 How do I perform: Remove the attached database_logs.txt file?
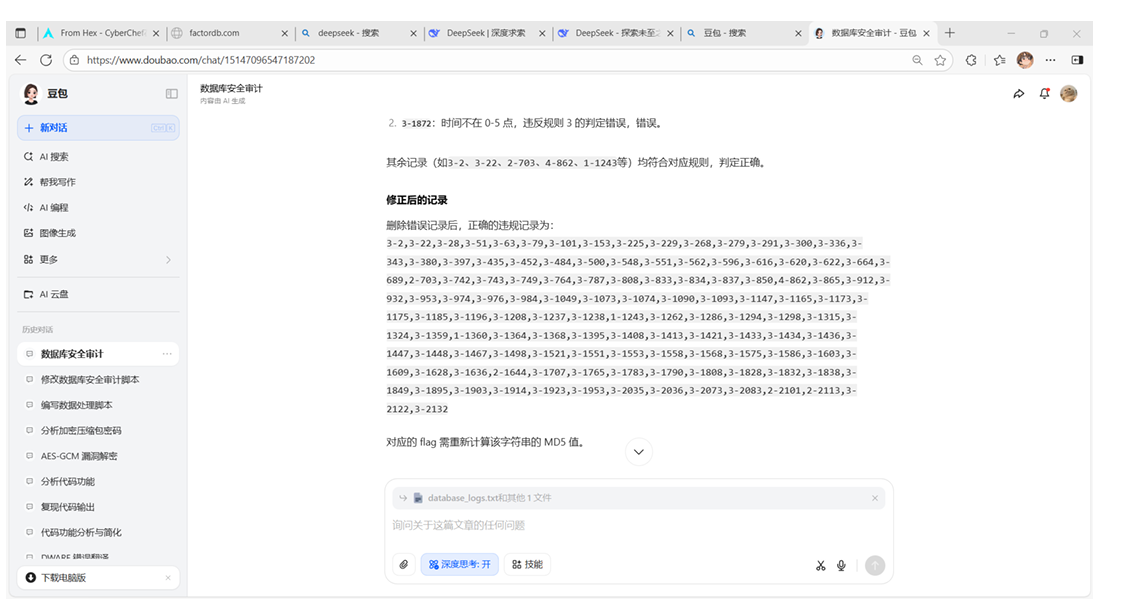tap(875, 498)
